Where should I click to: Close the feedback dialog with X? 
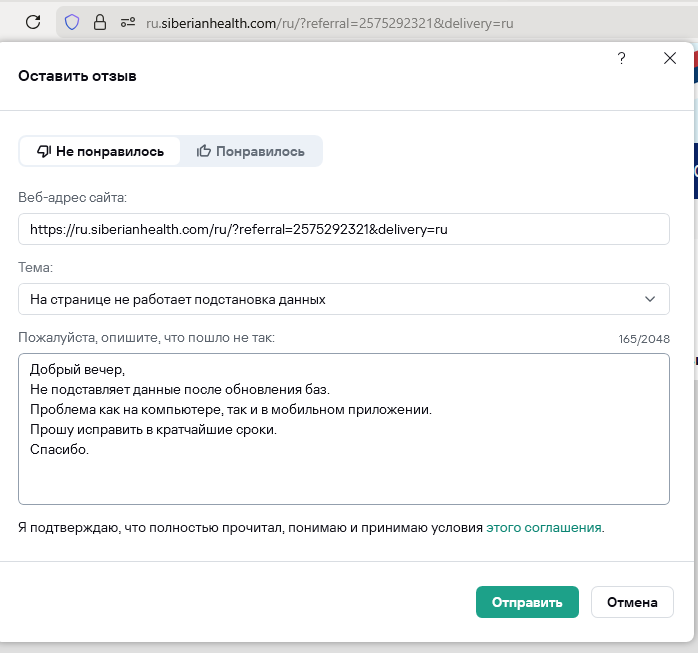(x=670, y=59)
